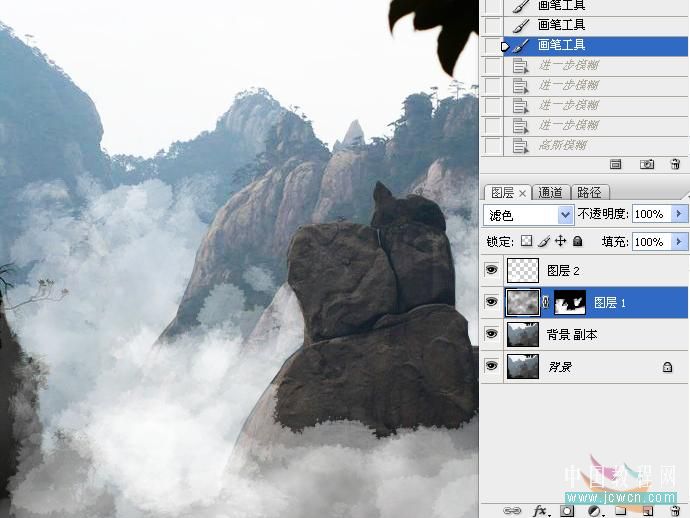690x518 pixels.
Task: Hide the 背景 layer
Action: click(492, 366)
